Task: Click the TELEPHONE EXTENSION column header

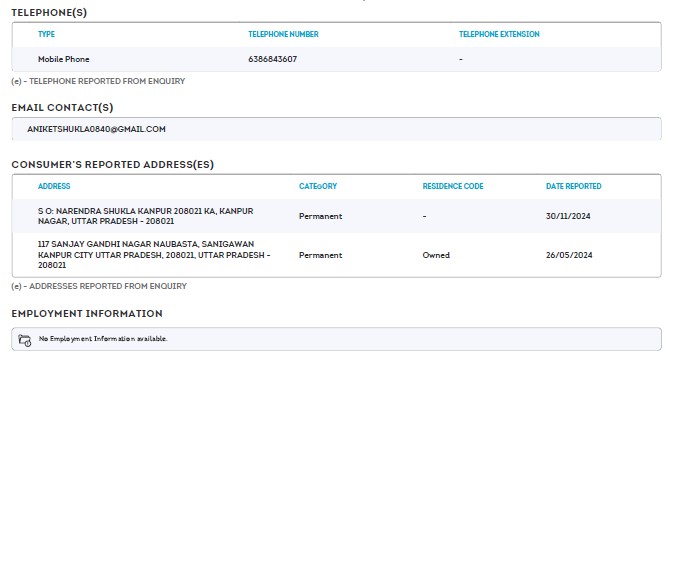Action: (x=498, y=34)
